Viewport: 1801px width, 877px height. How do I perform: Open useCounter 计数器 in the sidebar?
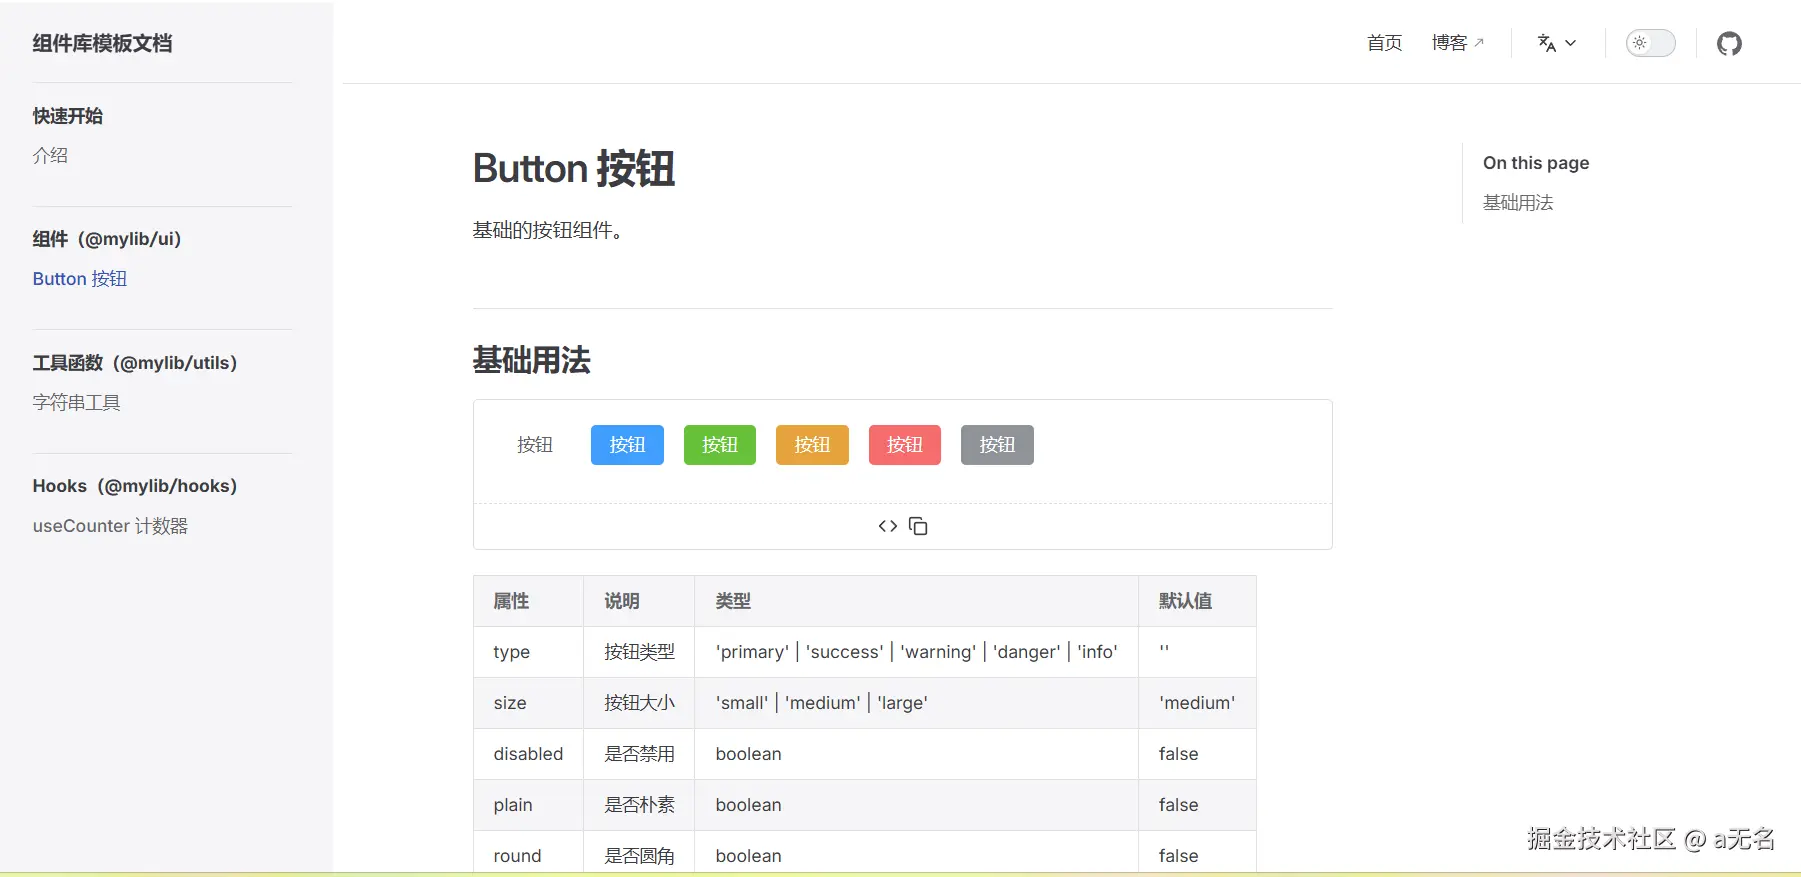pyautogui.click(x=110, y=526)
